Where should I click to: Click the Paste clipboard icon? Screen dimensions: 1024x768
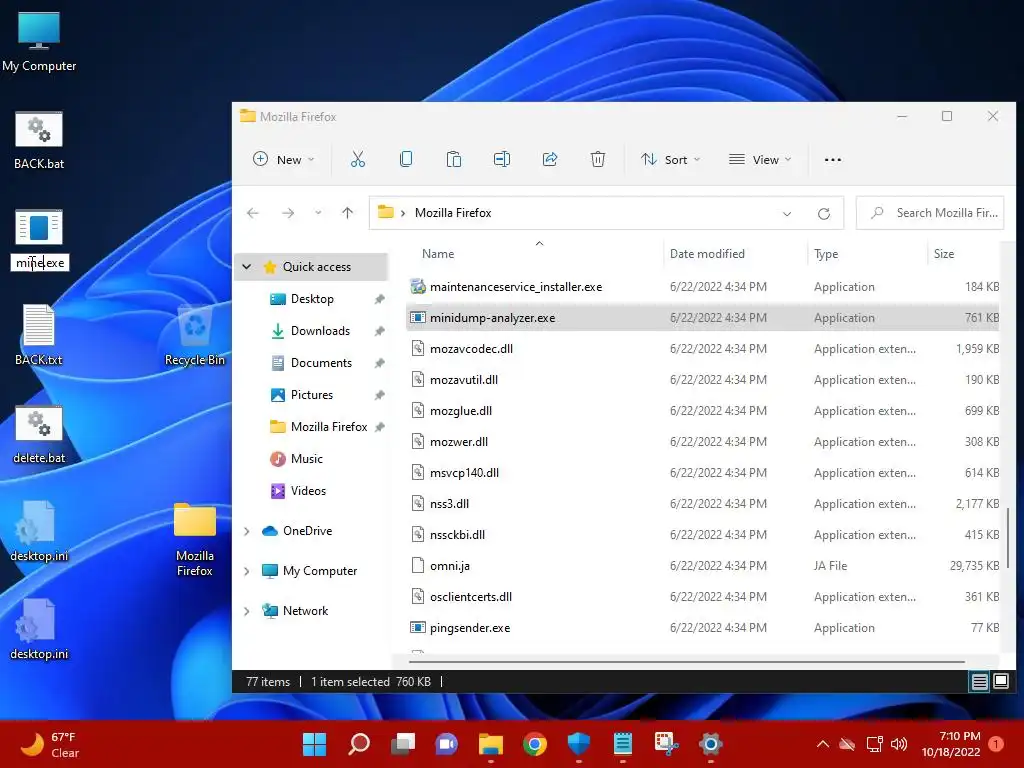pyautogui.click(x=453, y=159)
